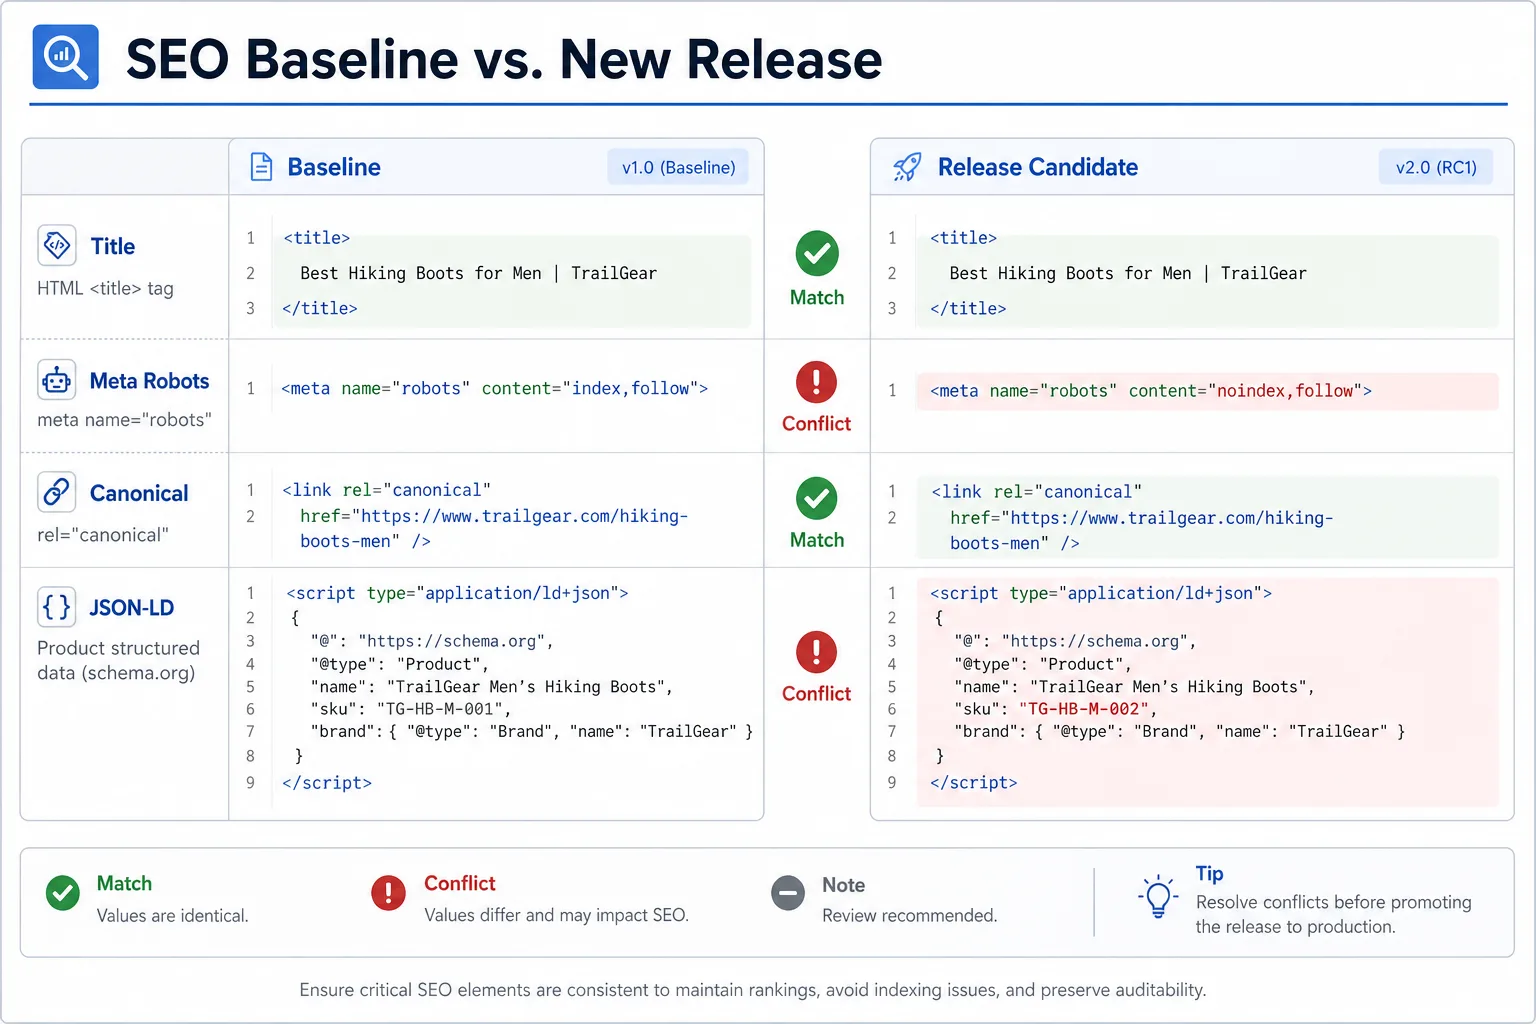Click Baseline's 'index,follow' meta robots line

(x=495, y=388)
